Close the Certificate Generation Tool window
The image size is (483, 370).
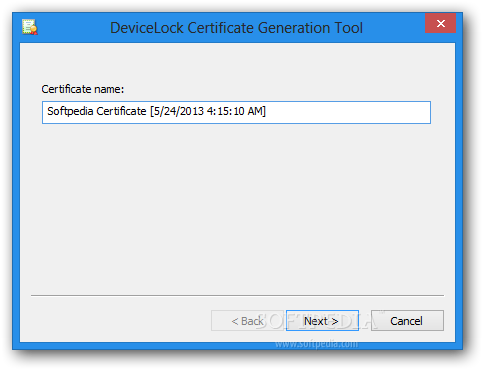[x=440, y=23]
